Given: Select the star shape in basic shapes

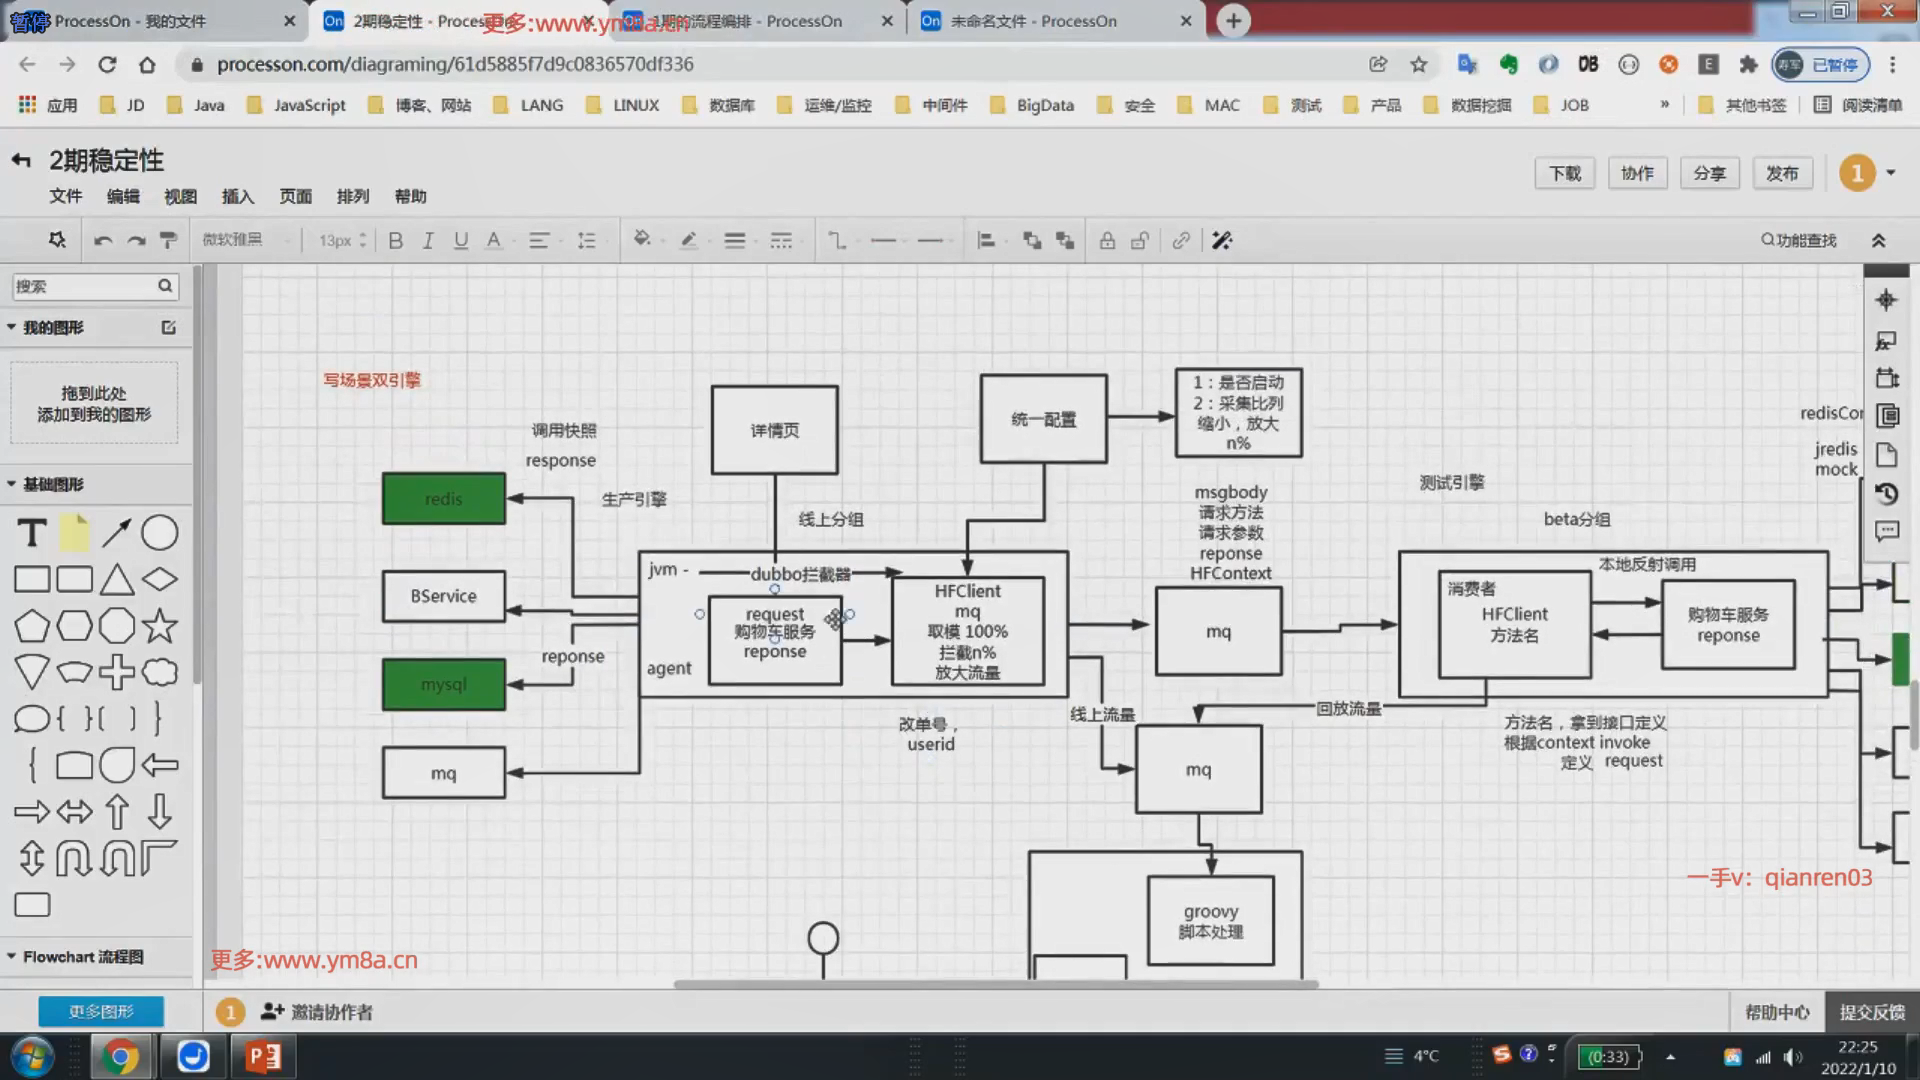Looking at the screenshot, I should (x=159, y=626).
